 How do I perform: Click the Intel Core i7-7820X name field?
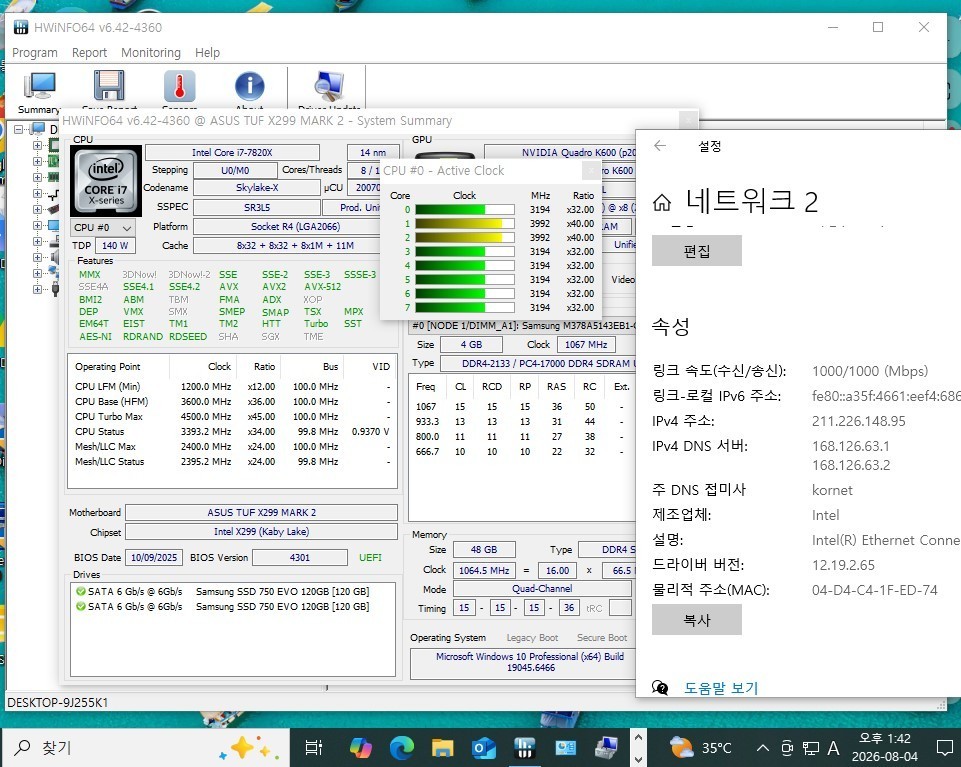232,153
